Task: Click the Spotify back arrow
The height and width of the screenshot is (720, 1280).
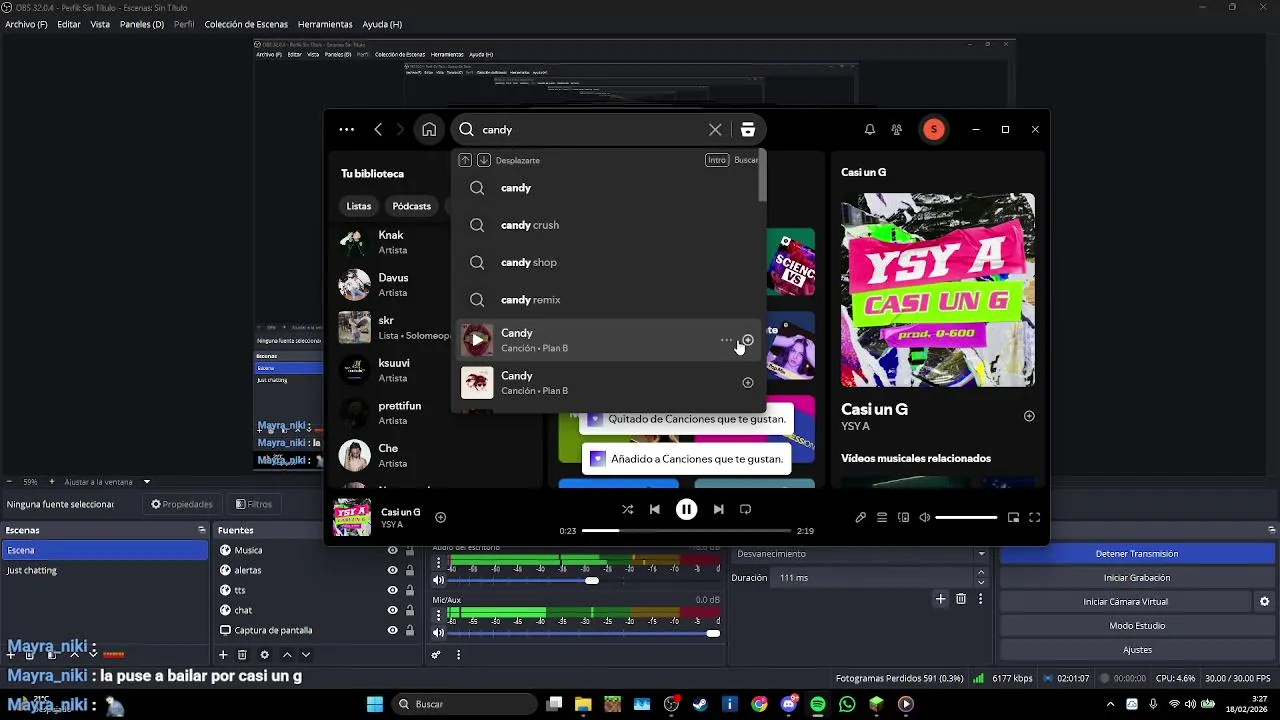Action: tap(378, 129)
